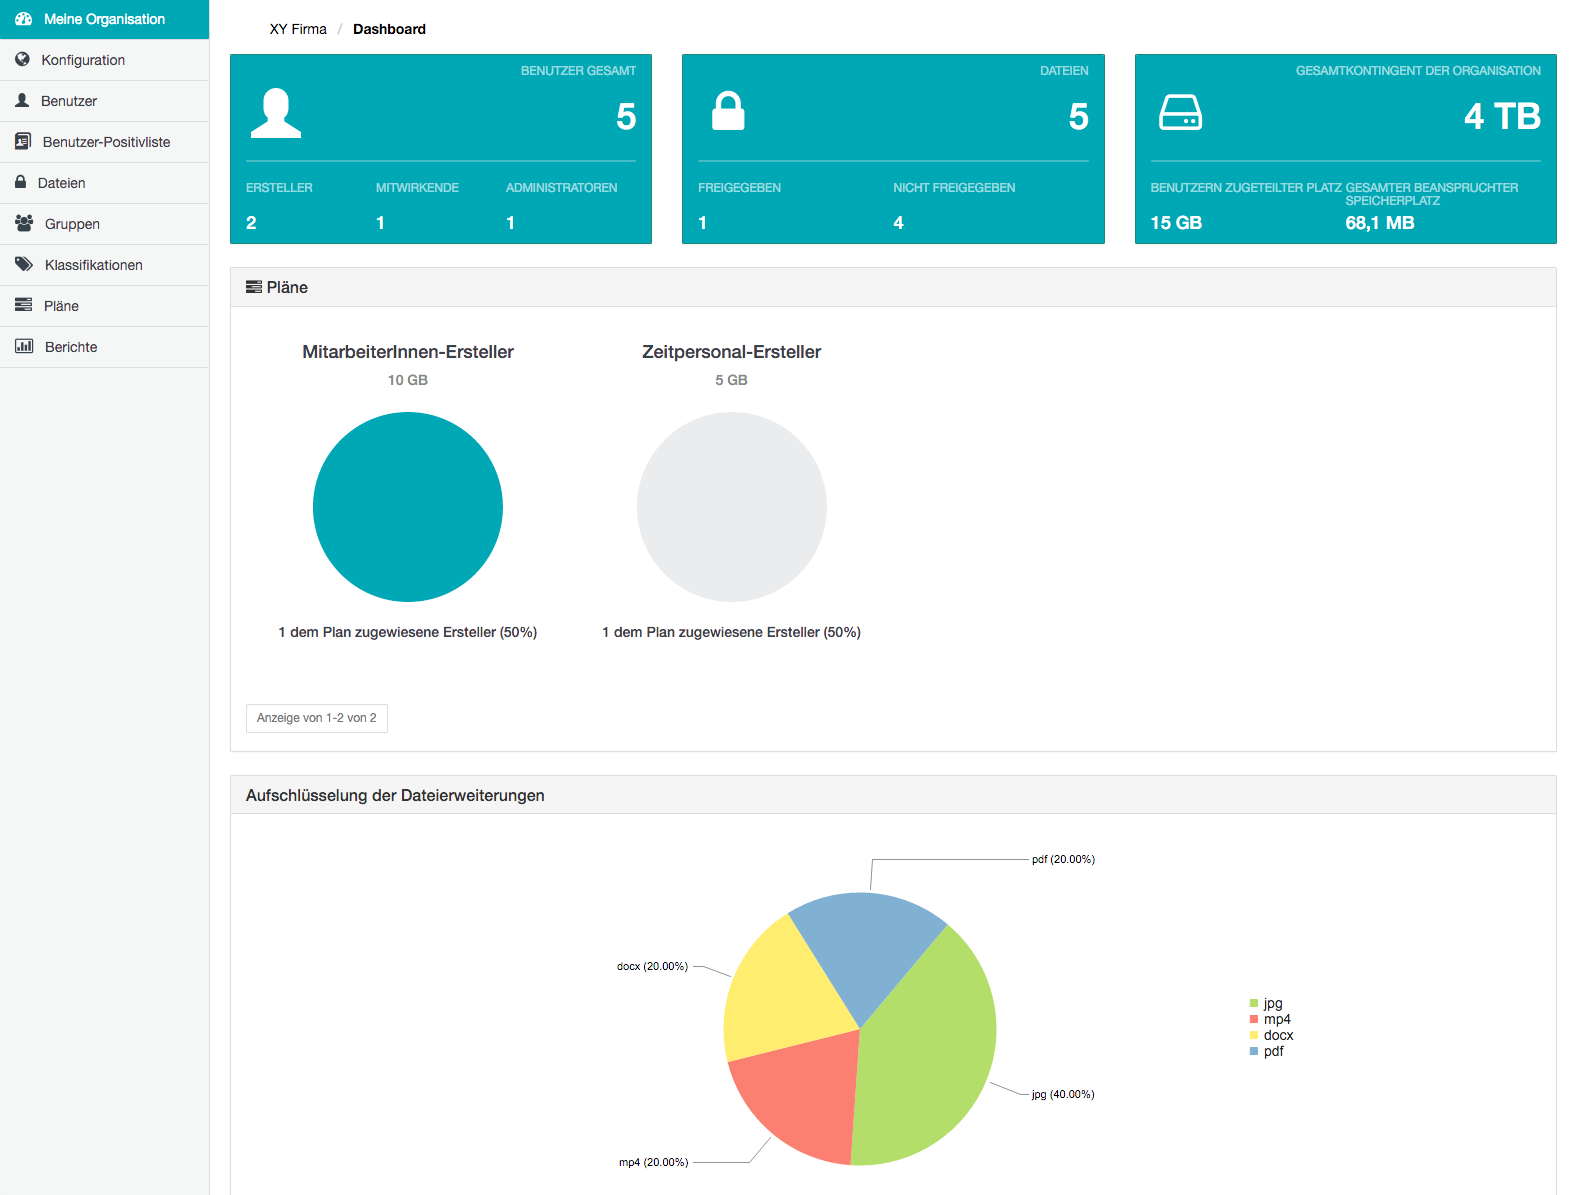Image resolution: width=1592 pixels, height=1195 pixels.
Task: Click the person icon next to Benutzer
Action: click(x=22, y=101)
